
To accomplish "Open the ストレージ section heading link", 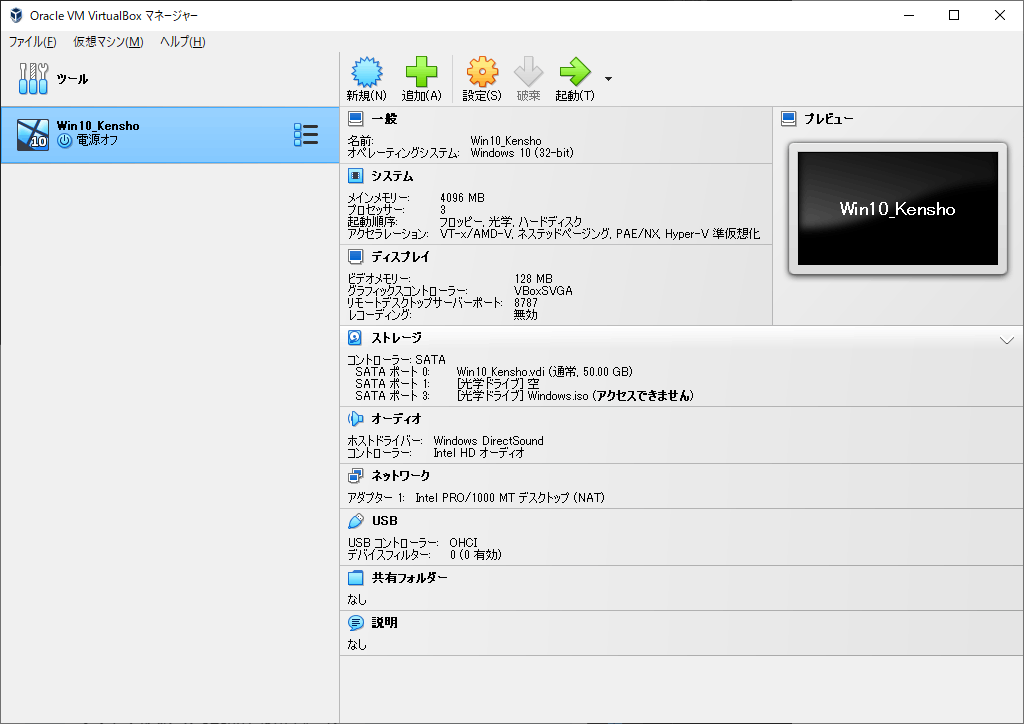I will [396, 338].
